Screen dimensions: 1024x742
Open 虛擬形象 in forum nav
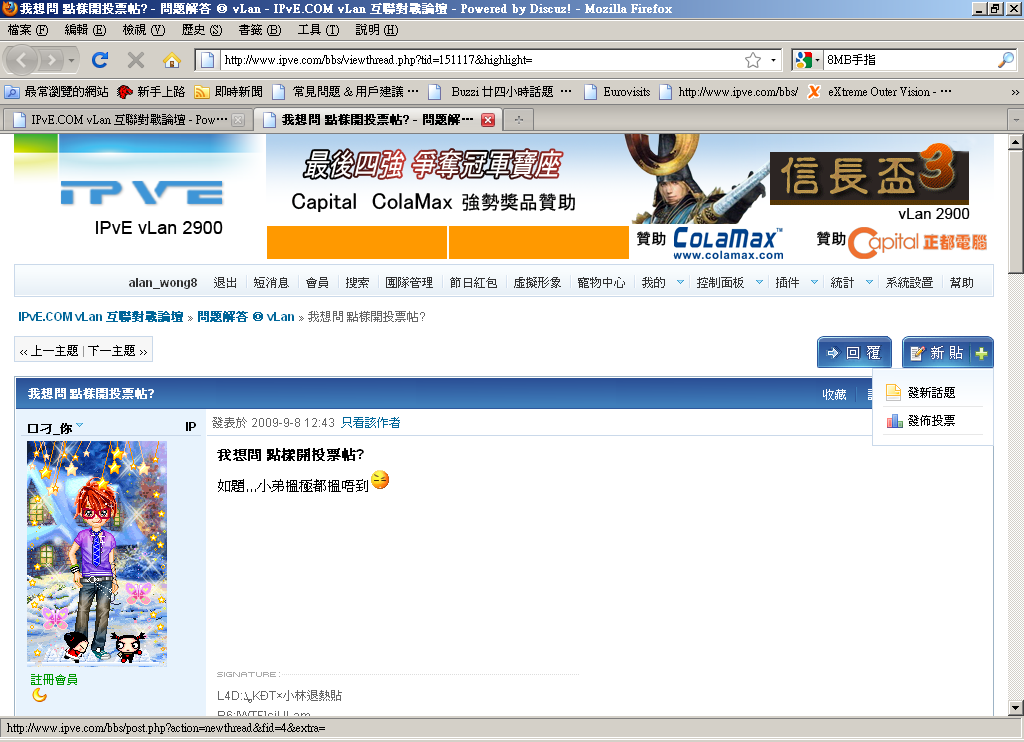(537, 283)
